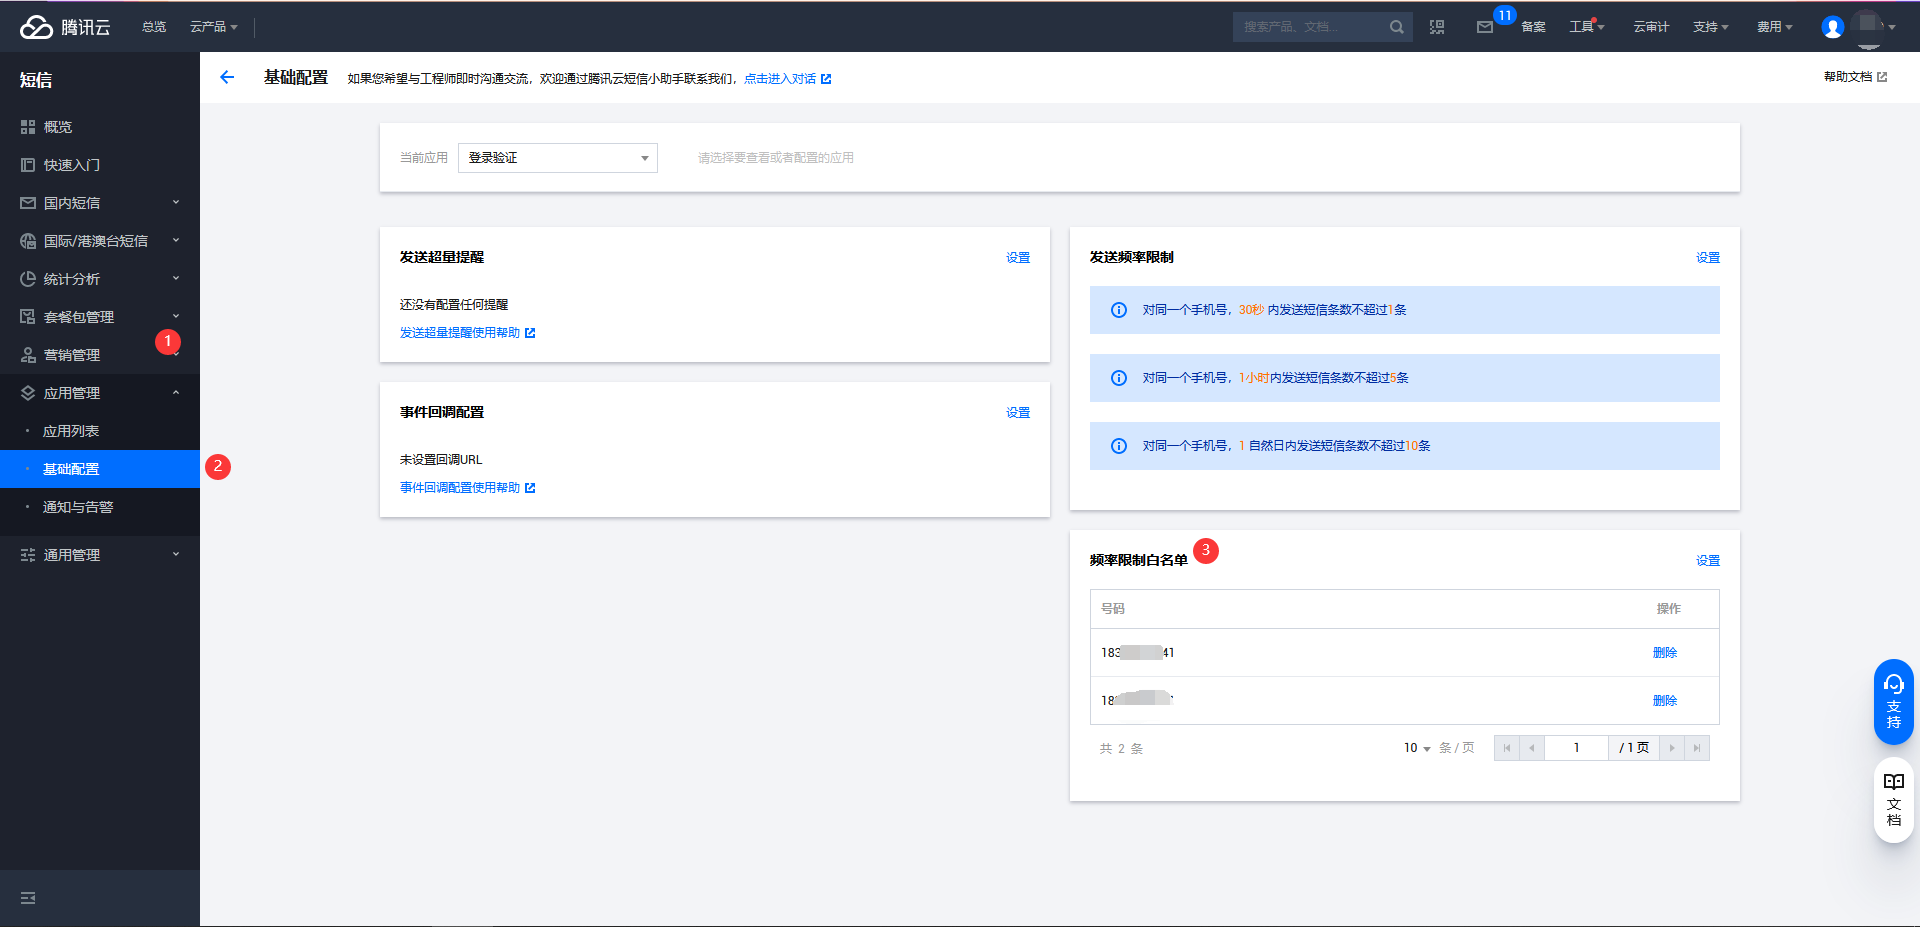
Task: Click 设置 for 发送超量提醒
Action: pos(1018,258)
